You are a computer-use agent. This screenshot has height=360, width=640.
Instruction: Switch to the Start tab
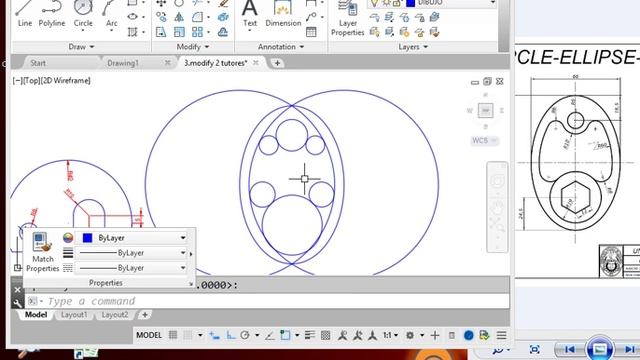pos(38,63)
